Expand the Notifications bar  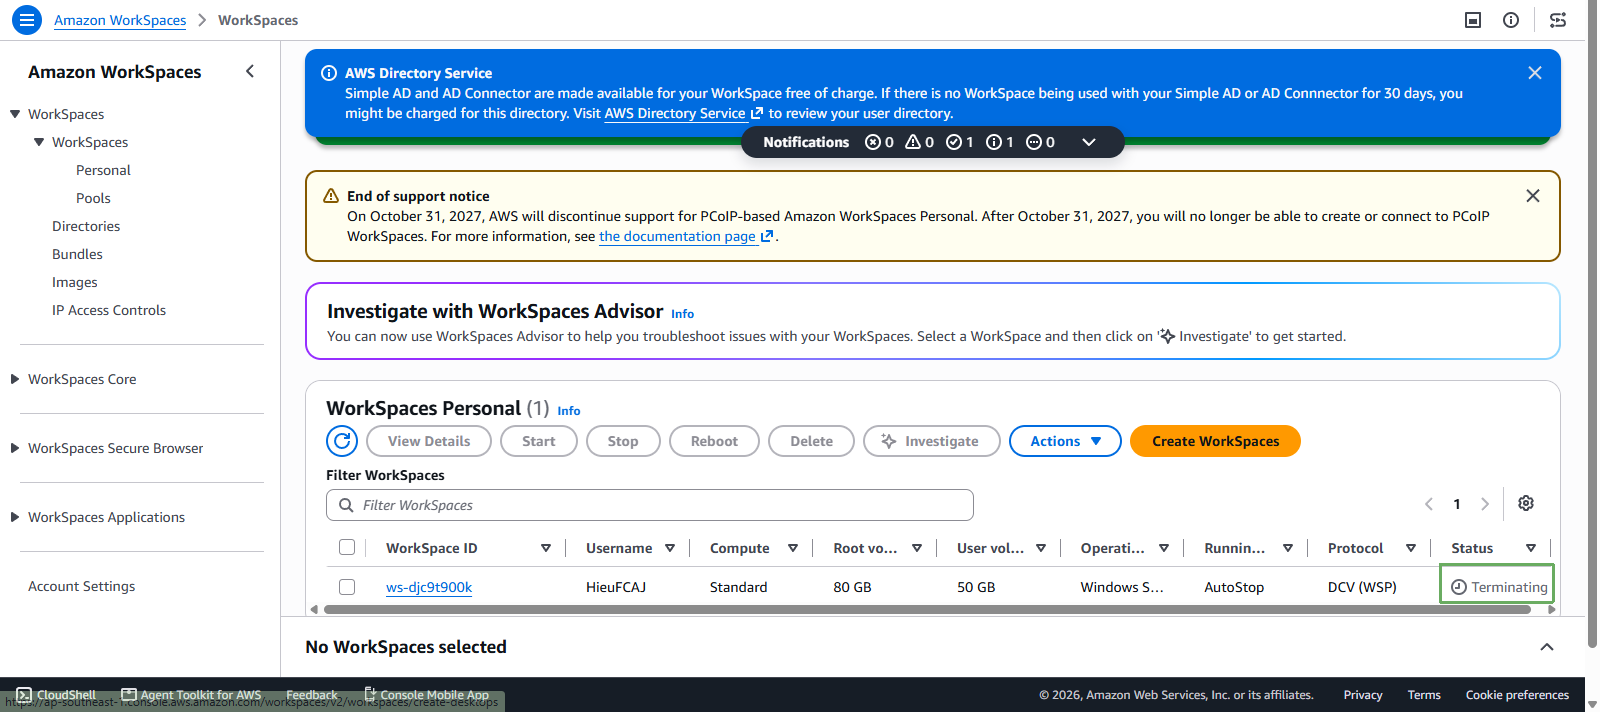click(x=1089, y=142)
